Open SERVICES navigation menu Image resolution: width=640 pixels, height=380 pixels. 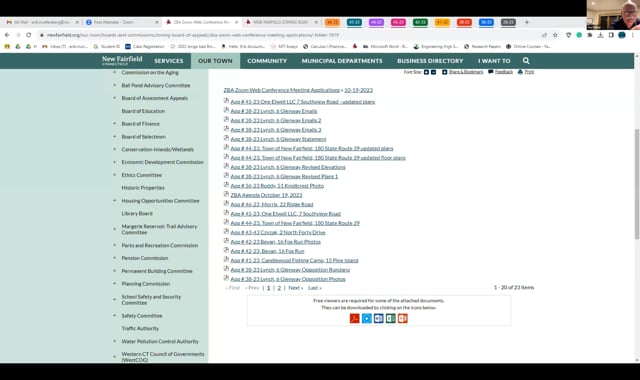tap(169, 61)
